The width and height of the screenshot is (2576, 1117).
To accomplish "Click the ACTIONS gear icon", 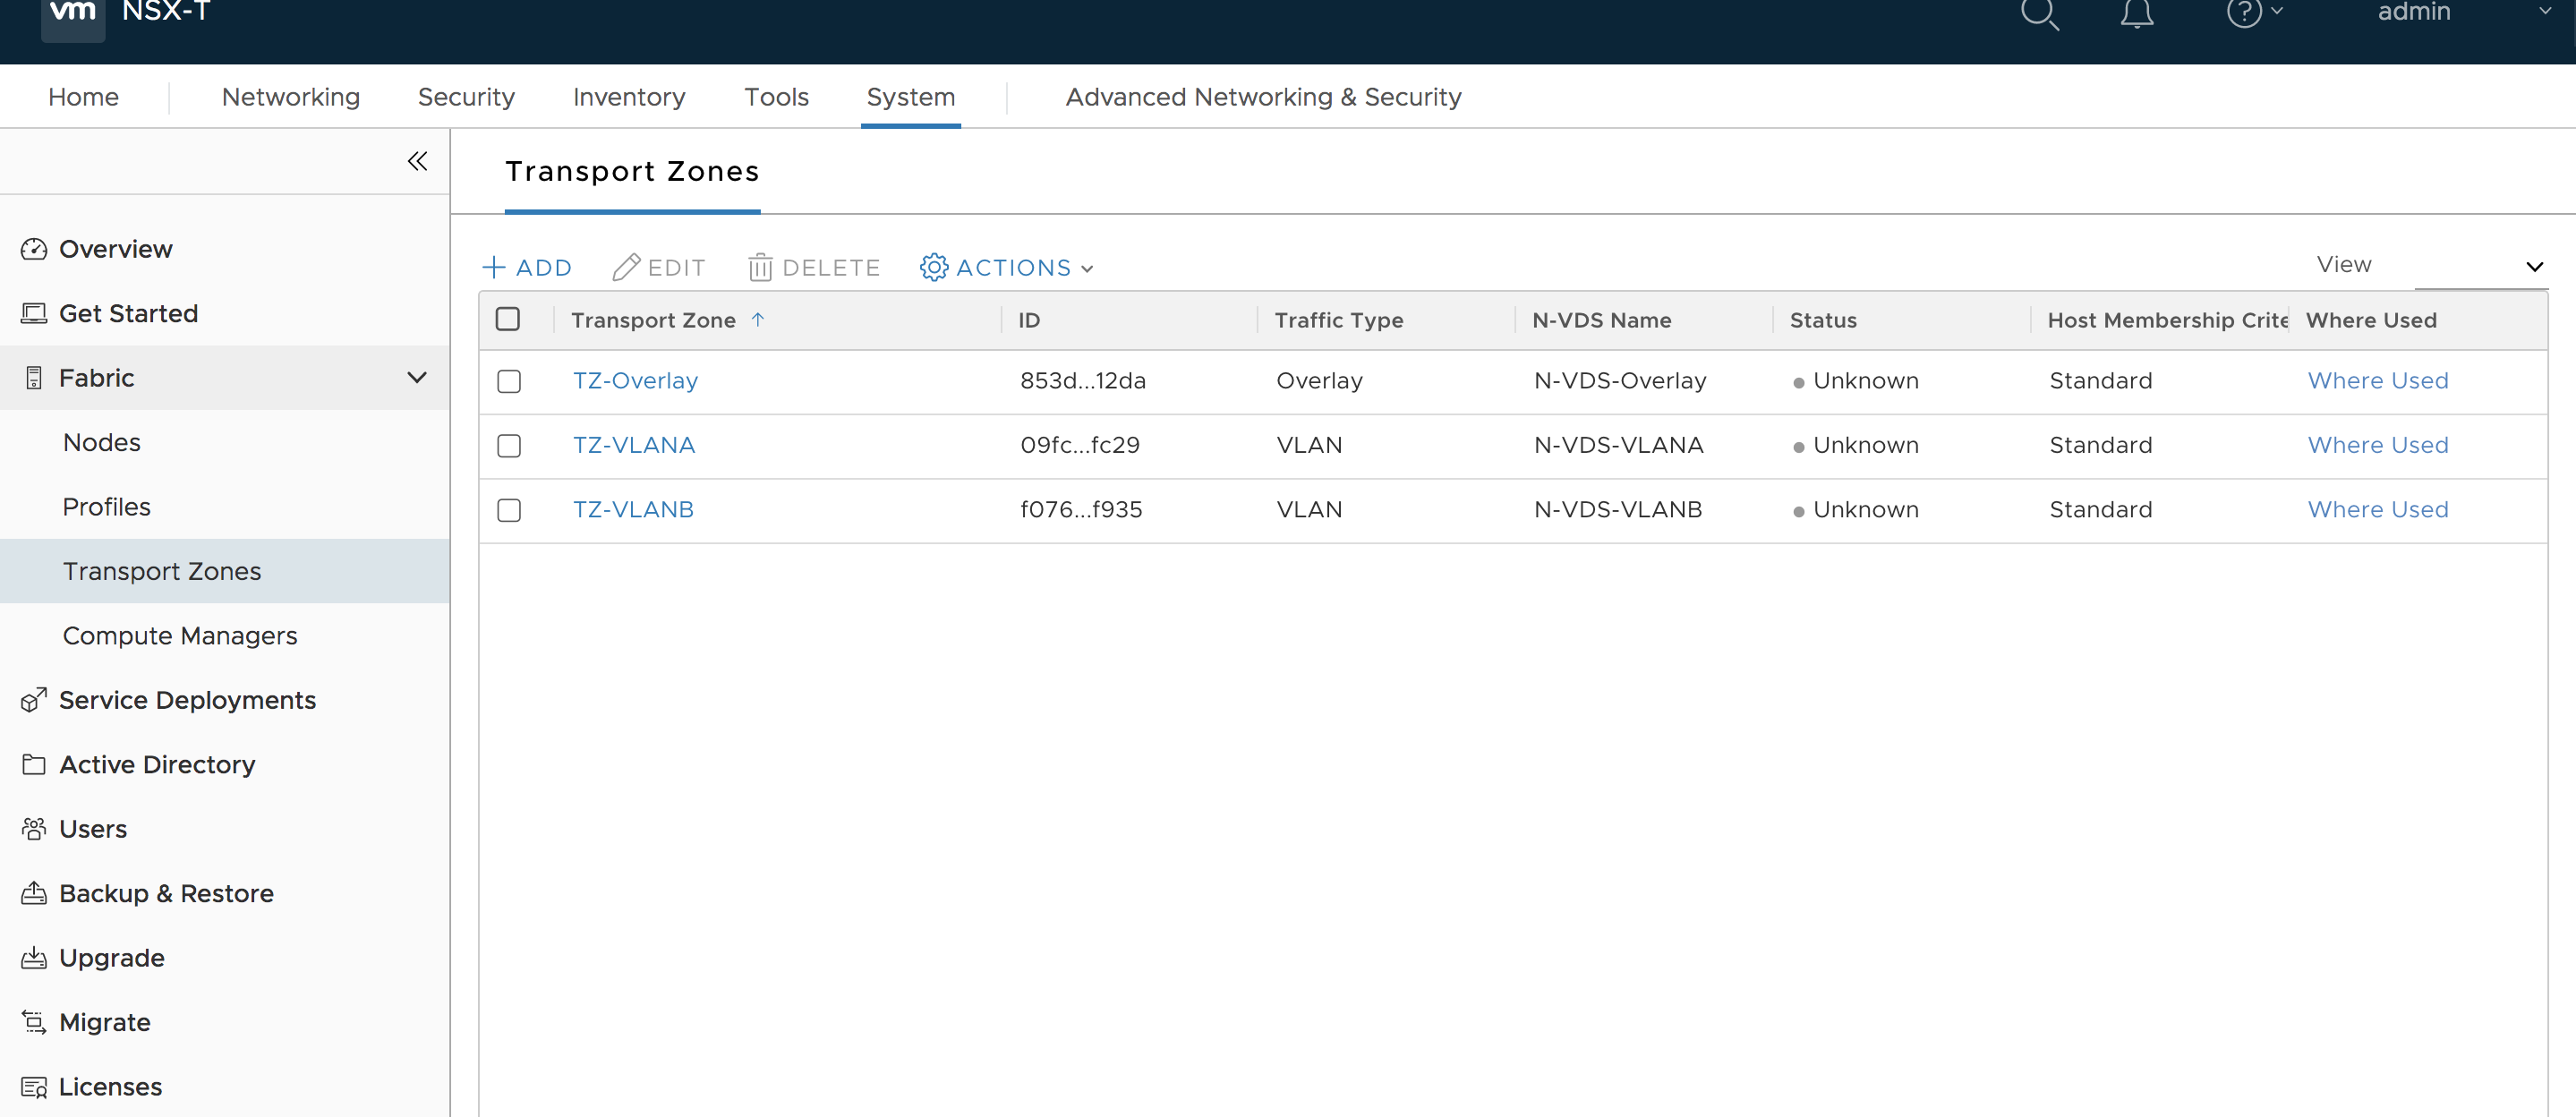I will pyautogui.click(x=934, y=268).
